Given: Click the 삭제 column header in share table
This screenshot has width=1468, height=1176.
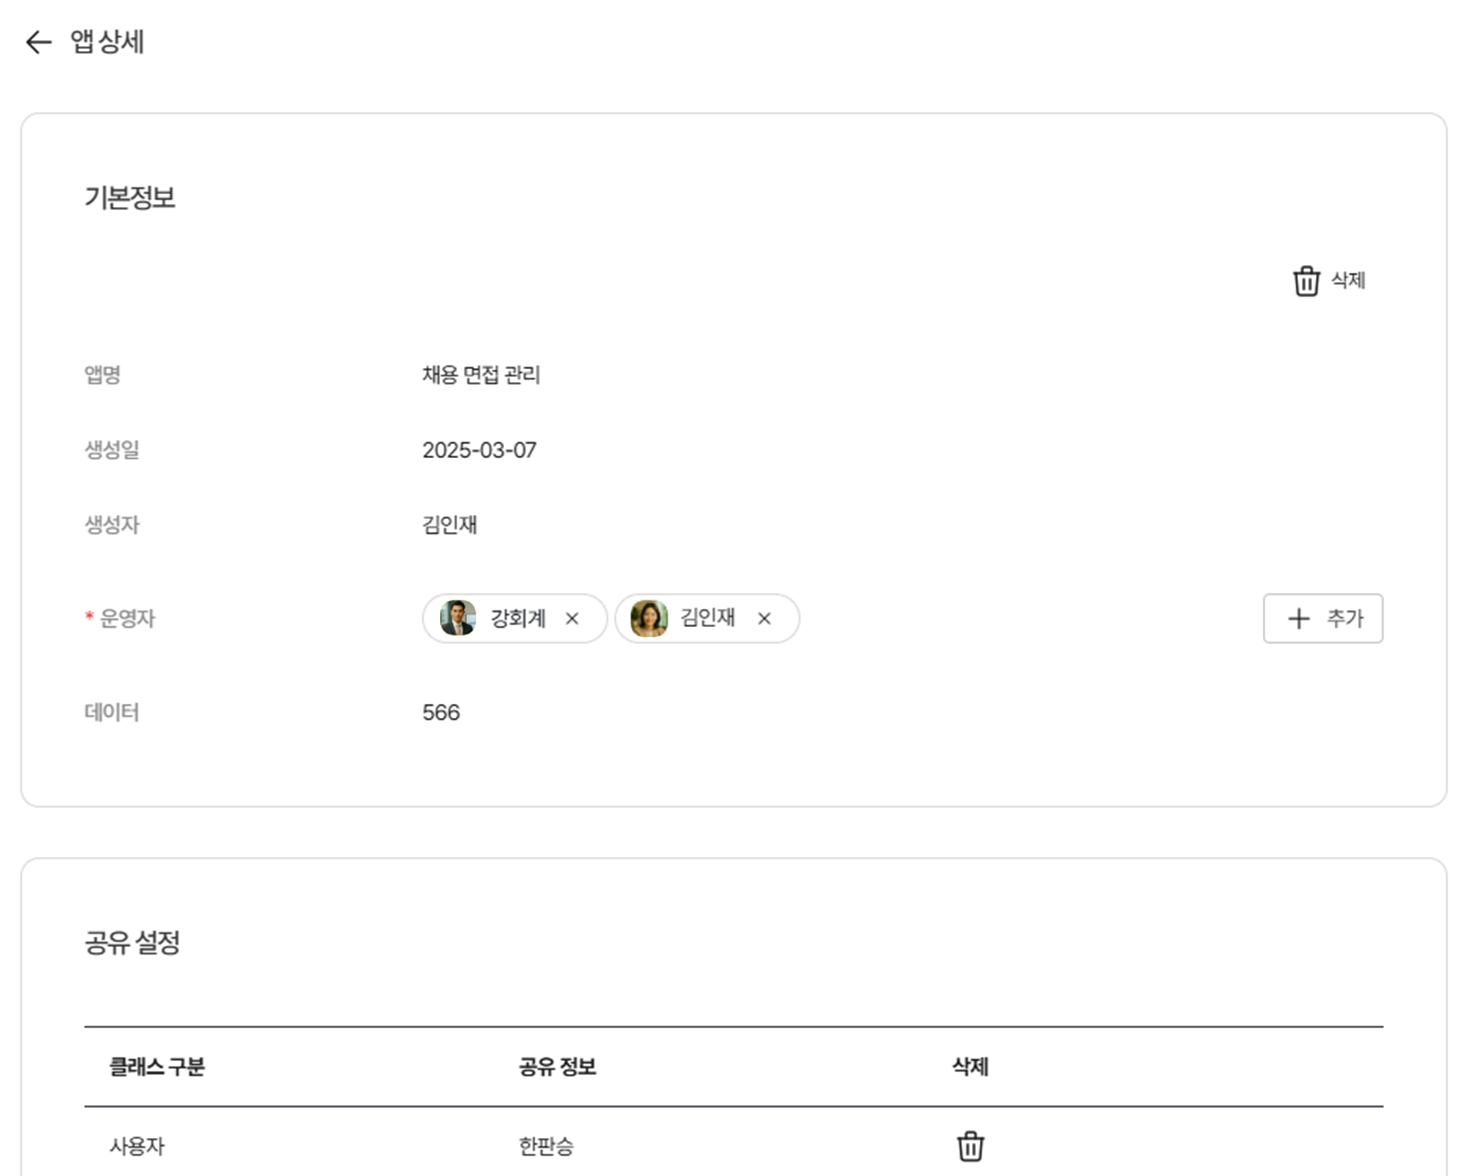Looking at the screenshot, I should tap(970, 1067).
